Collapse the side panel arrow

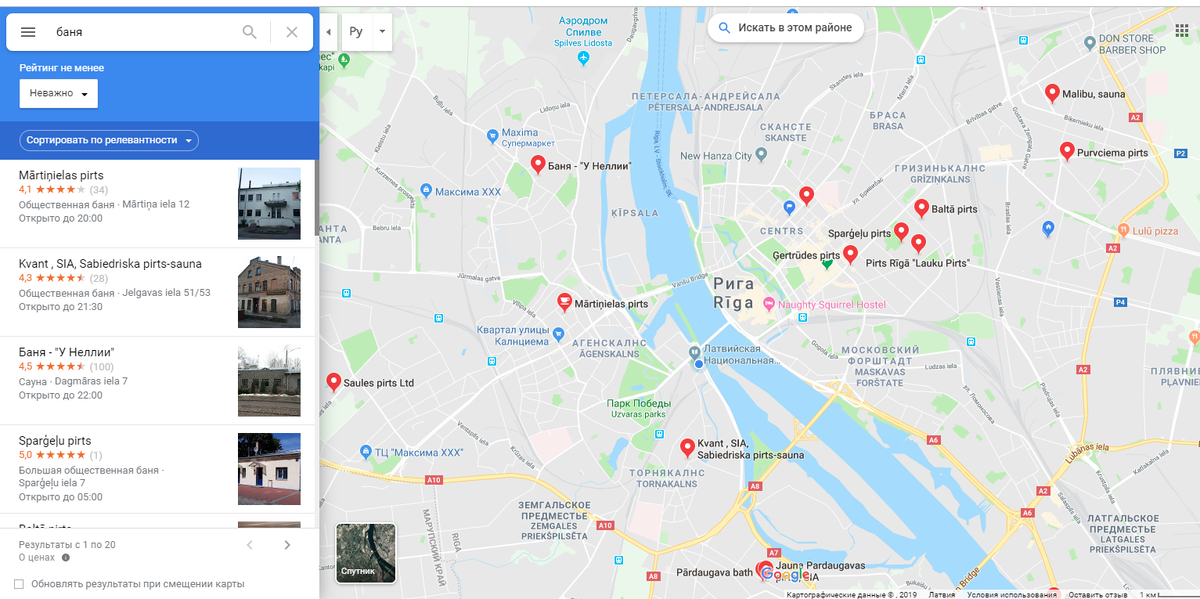point(329,32)
